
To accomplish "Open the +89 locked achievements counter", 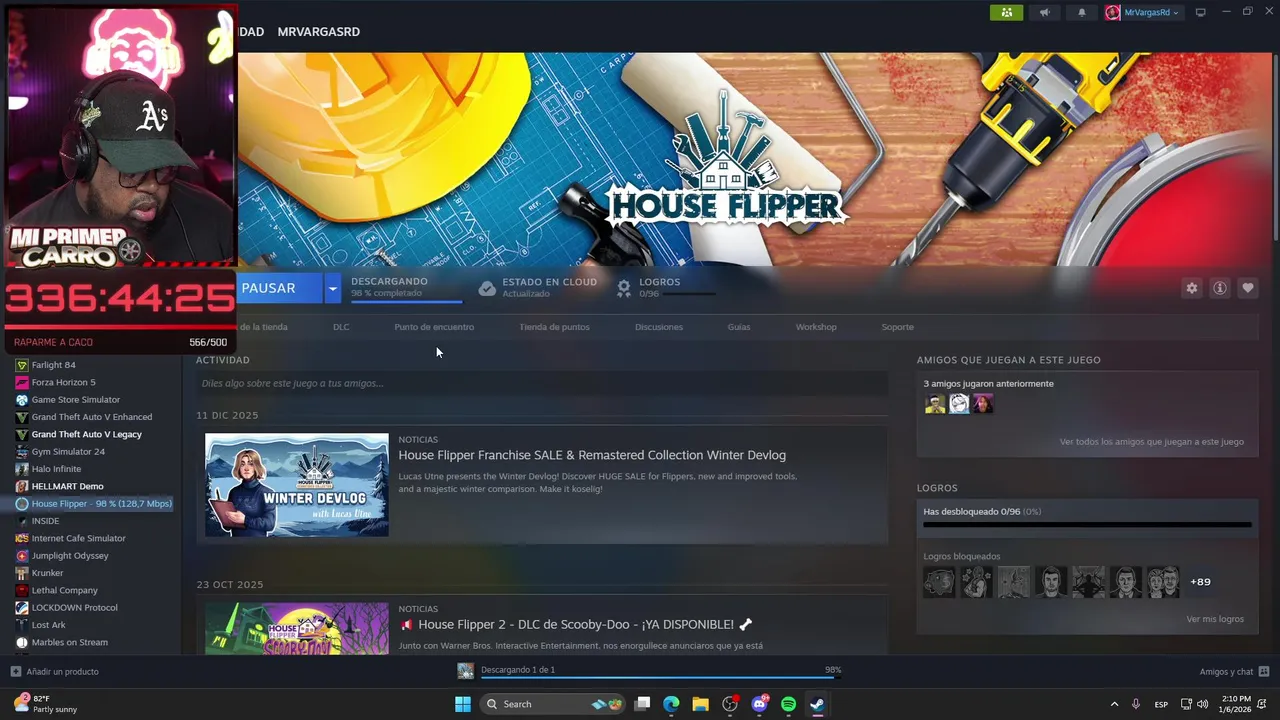I will click(x=1200, y=582).
